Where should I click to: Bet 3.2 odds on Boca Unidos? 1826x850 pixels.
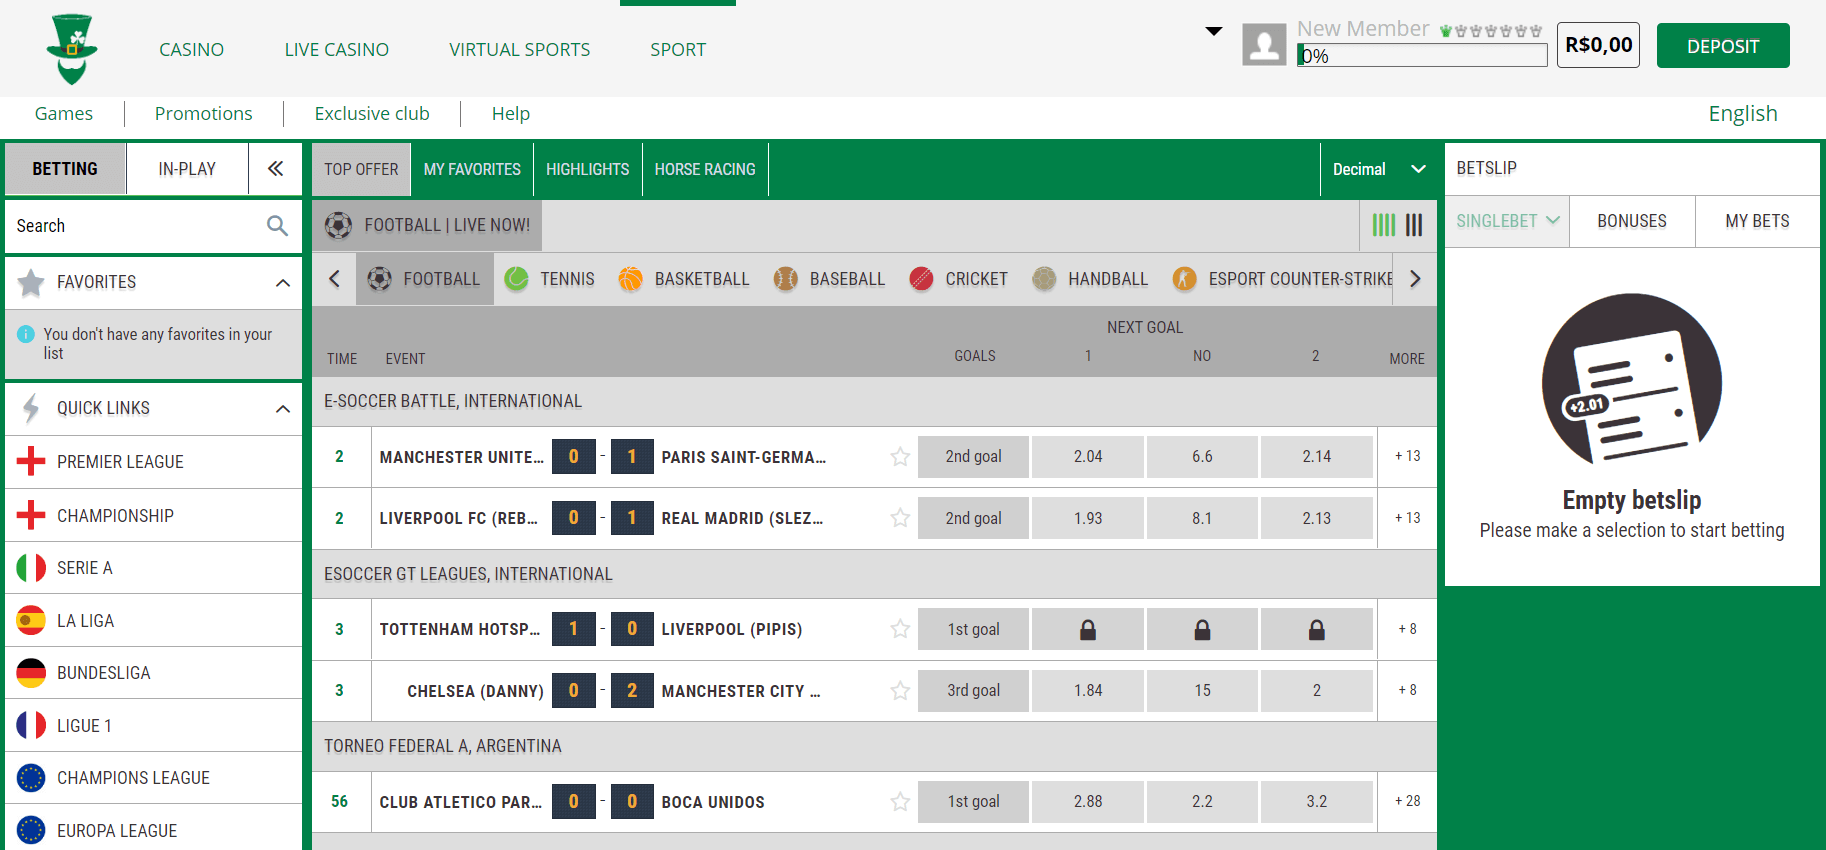click(1317, 802)
